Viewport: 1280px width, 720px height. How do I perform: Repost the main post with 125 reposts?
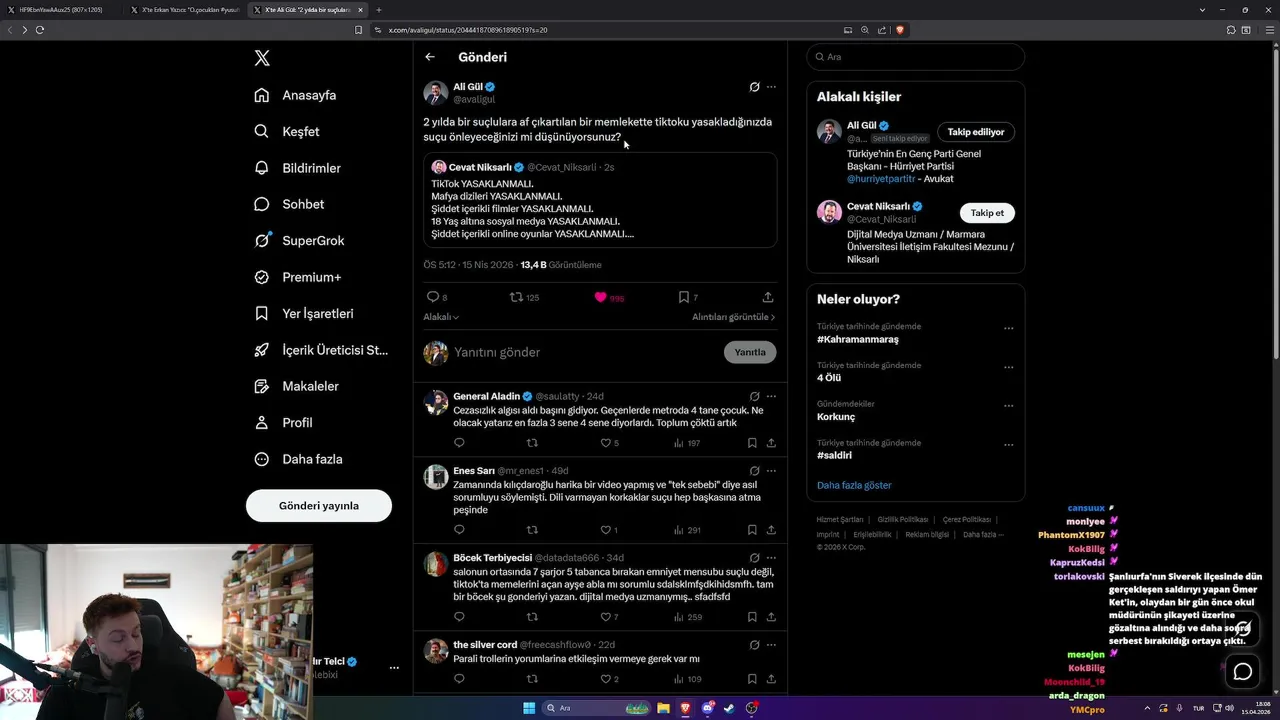(x=524, y=297)
